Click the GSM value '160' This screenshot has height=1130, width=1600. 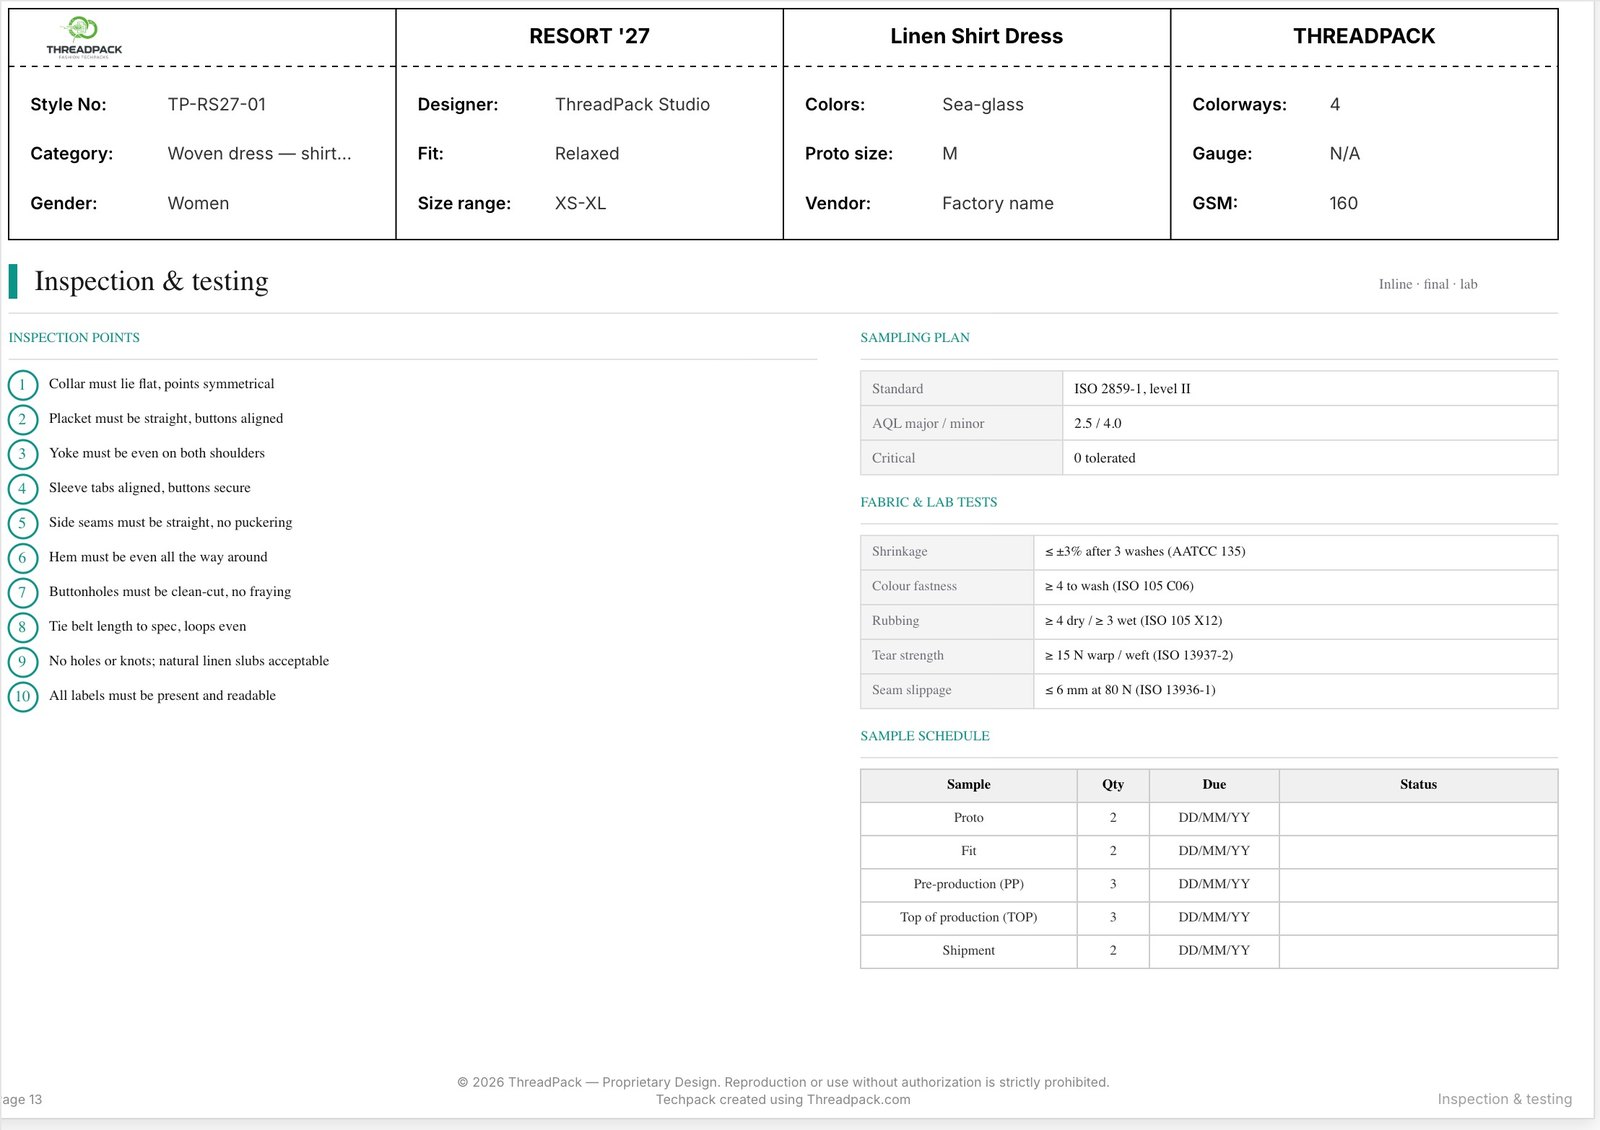1343,203
